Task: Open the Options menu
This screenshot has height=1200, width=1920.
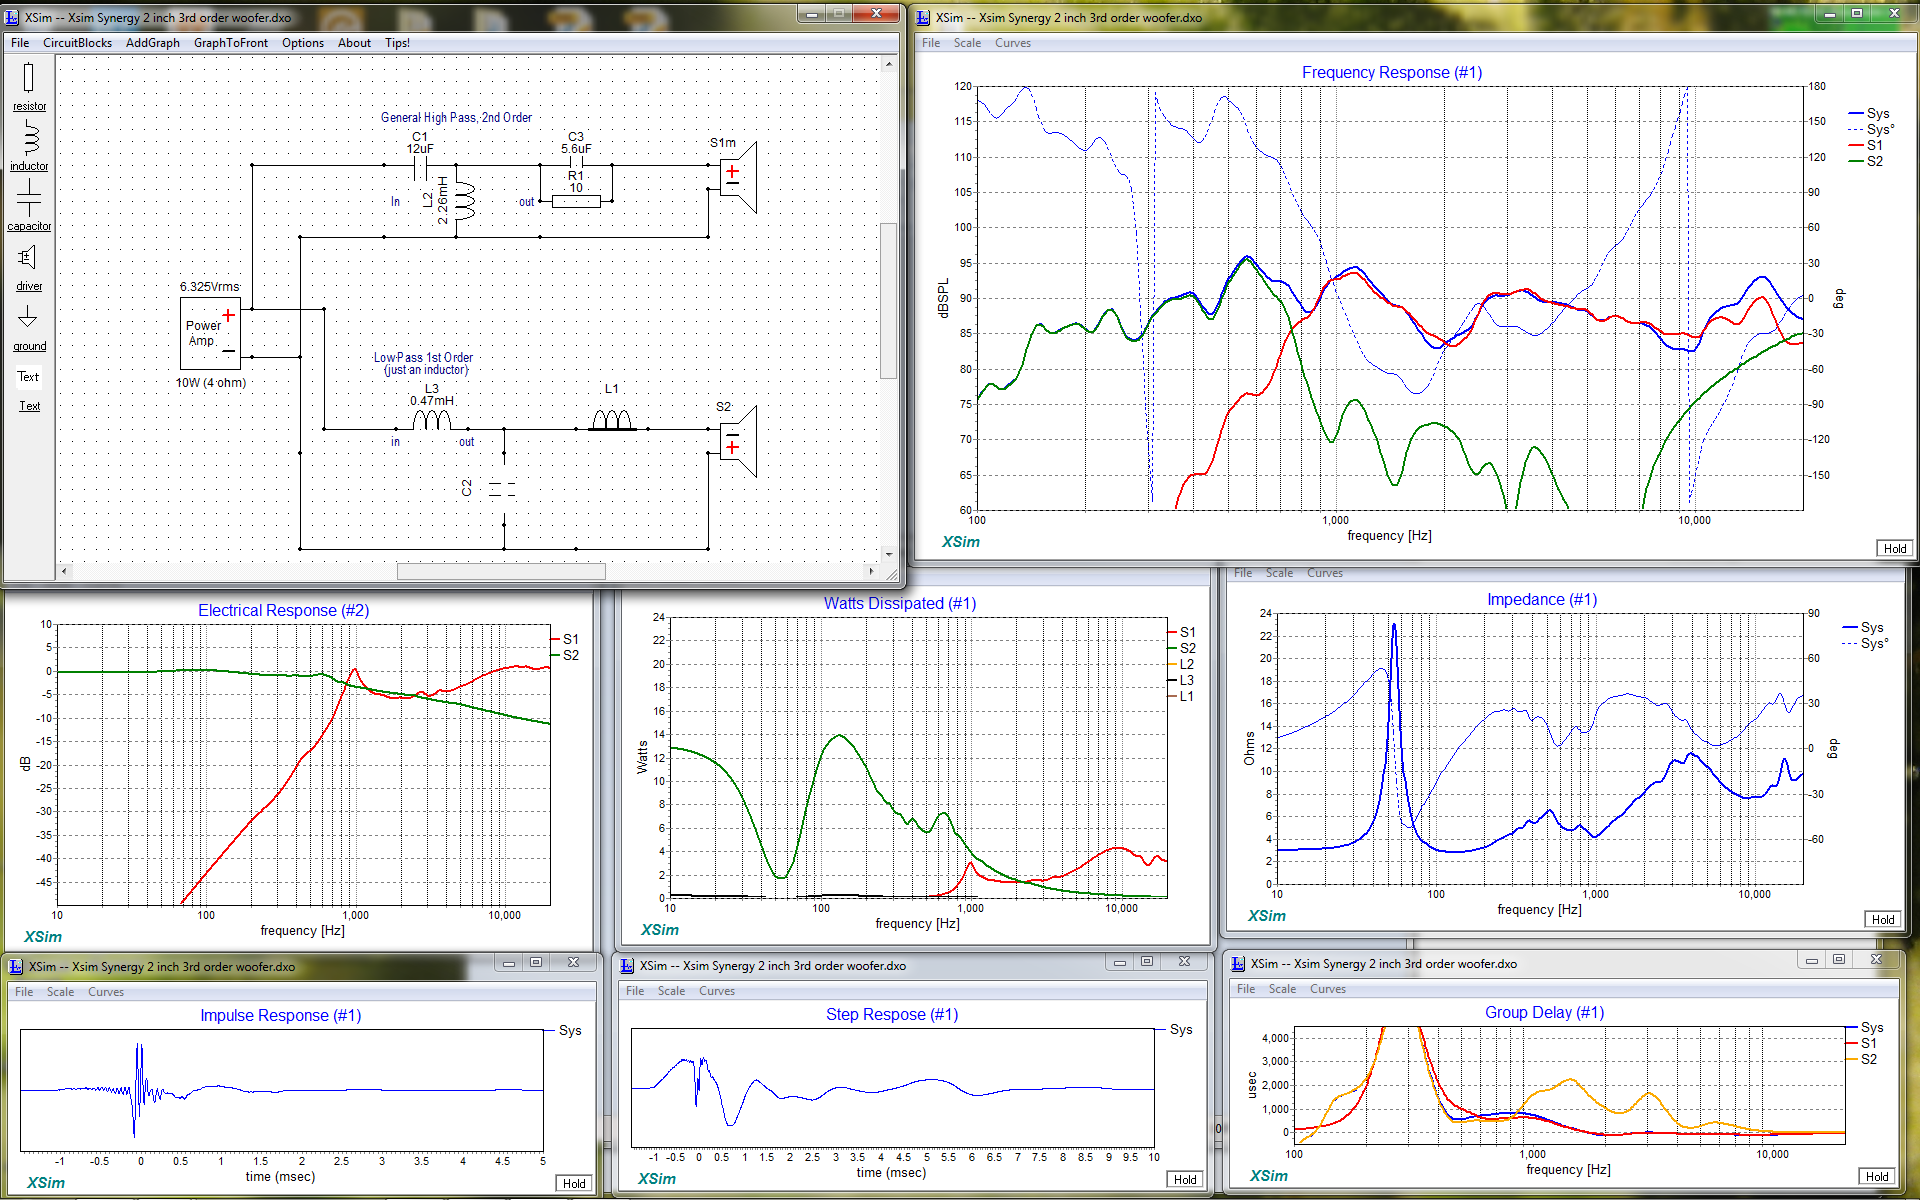Action: pos(303,43)
